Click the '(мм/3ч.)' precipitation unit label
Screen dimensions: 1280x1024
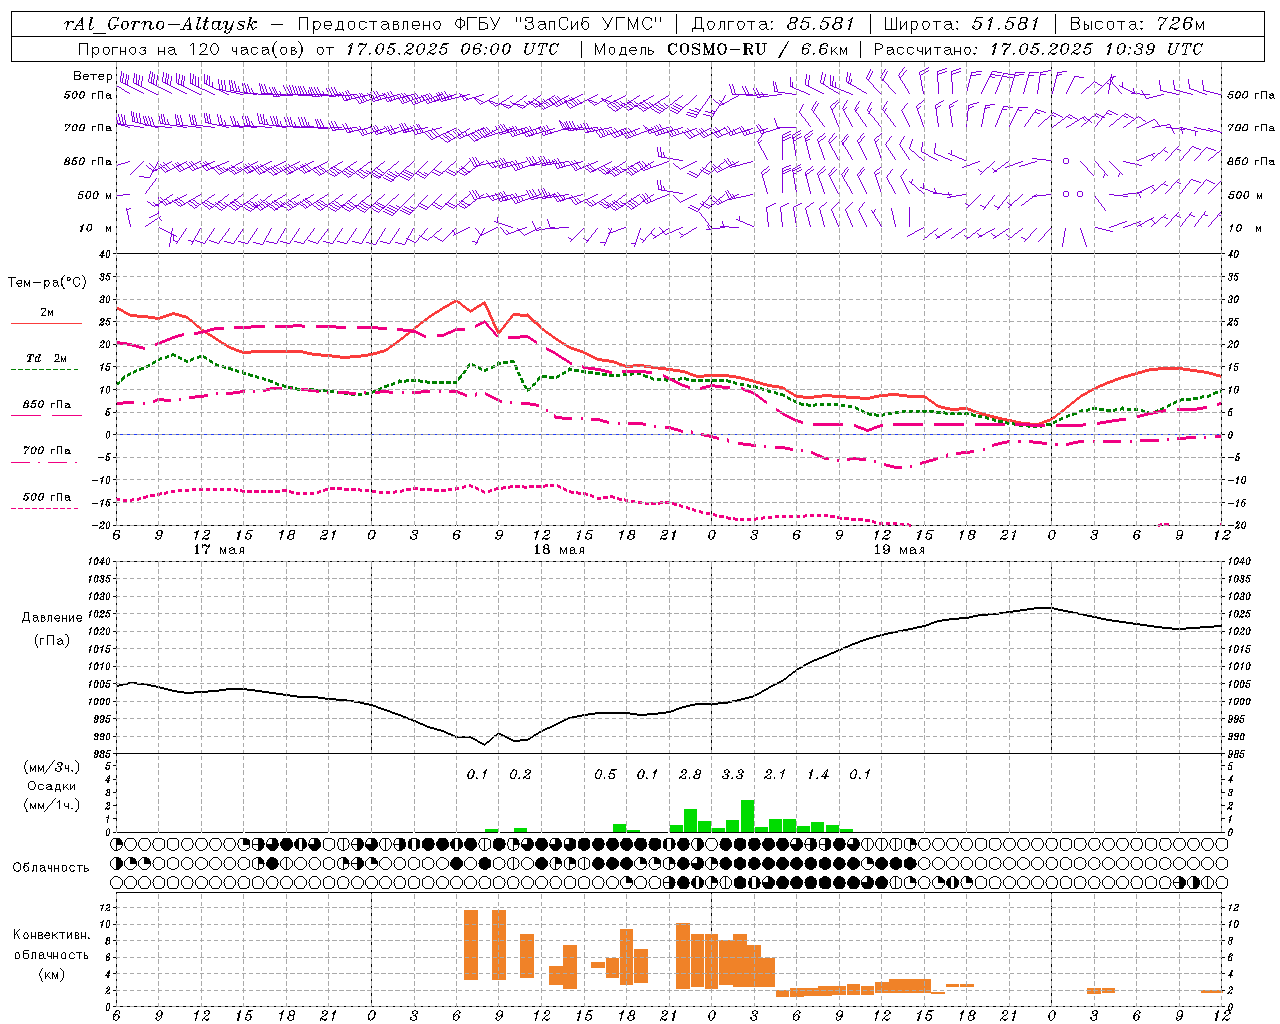pos(52,767)
